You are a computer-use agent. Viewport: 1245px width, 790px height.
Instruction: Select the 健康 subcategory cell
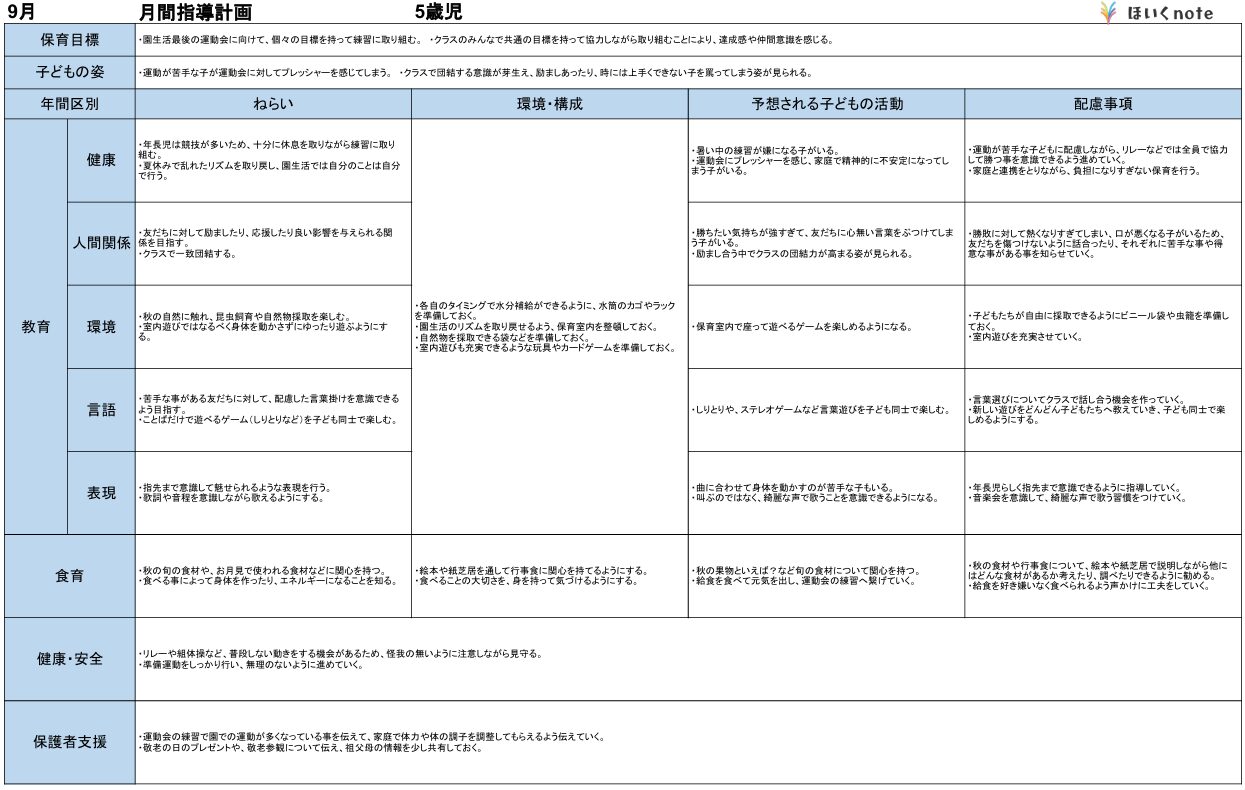[101, 160]
